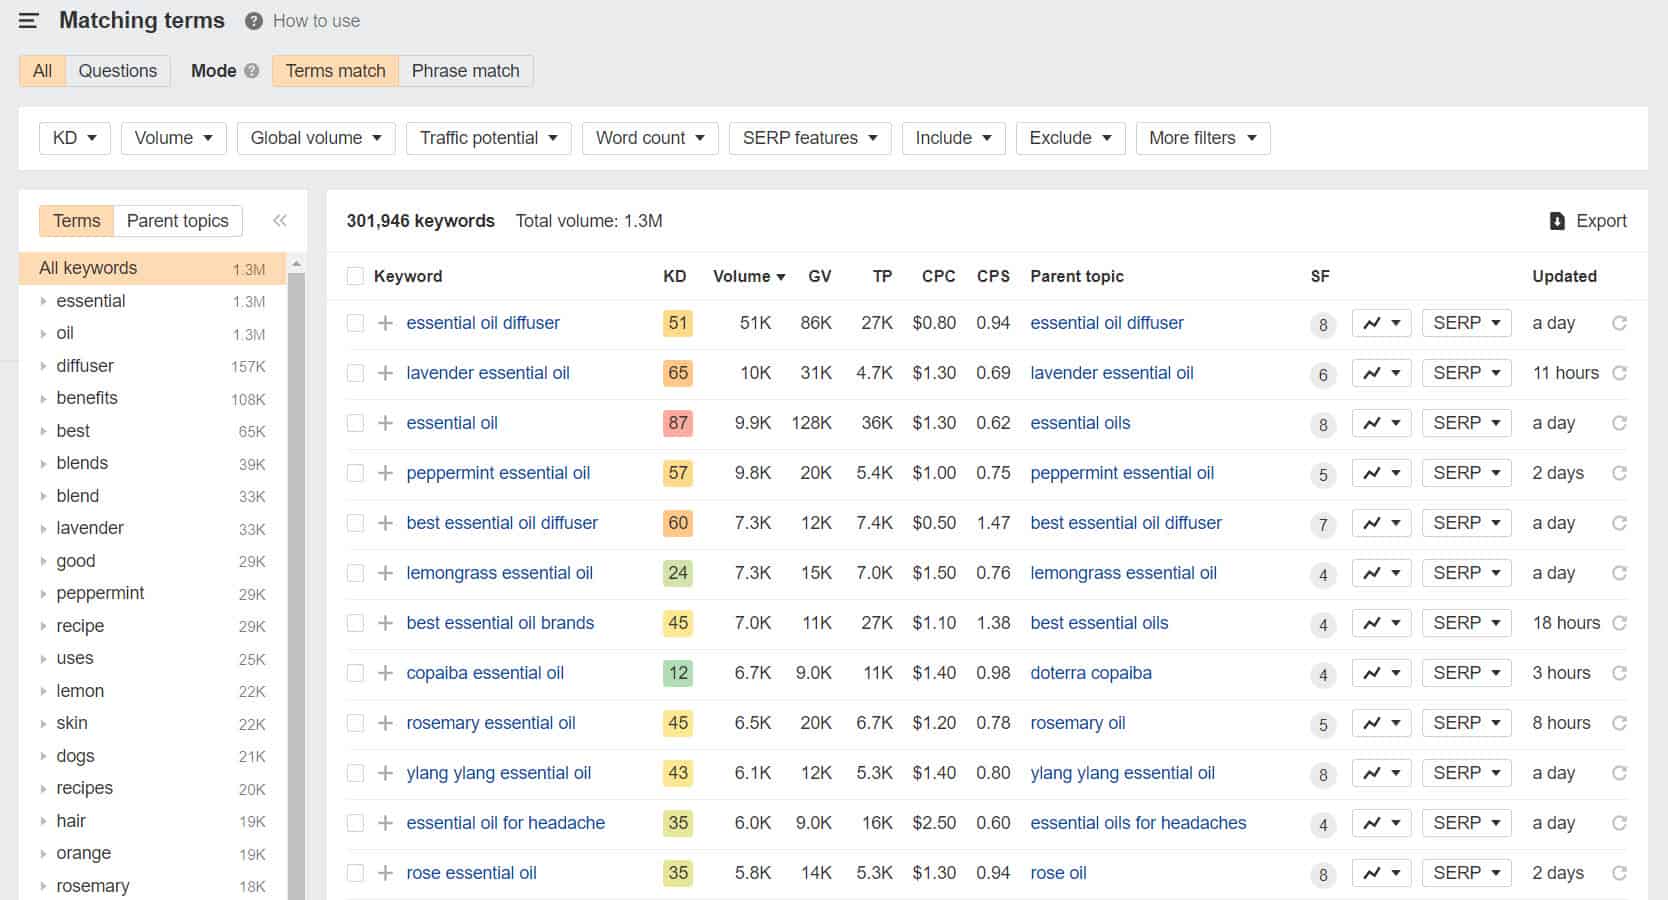The width and height of the screenshot is (1668, 900).
Task: Collapse the Terms sidebar with the double-chevron icon
Action: coord(280,220)
